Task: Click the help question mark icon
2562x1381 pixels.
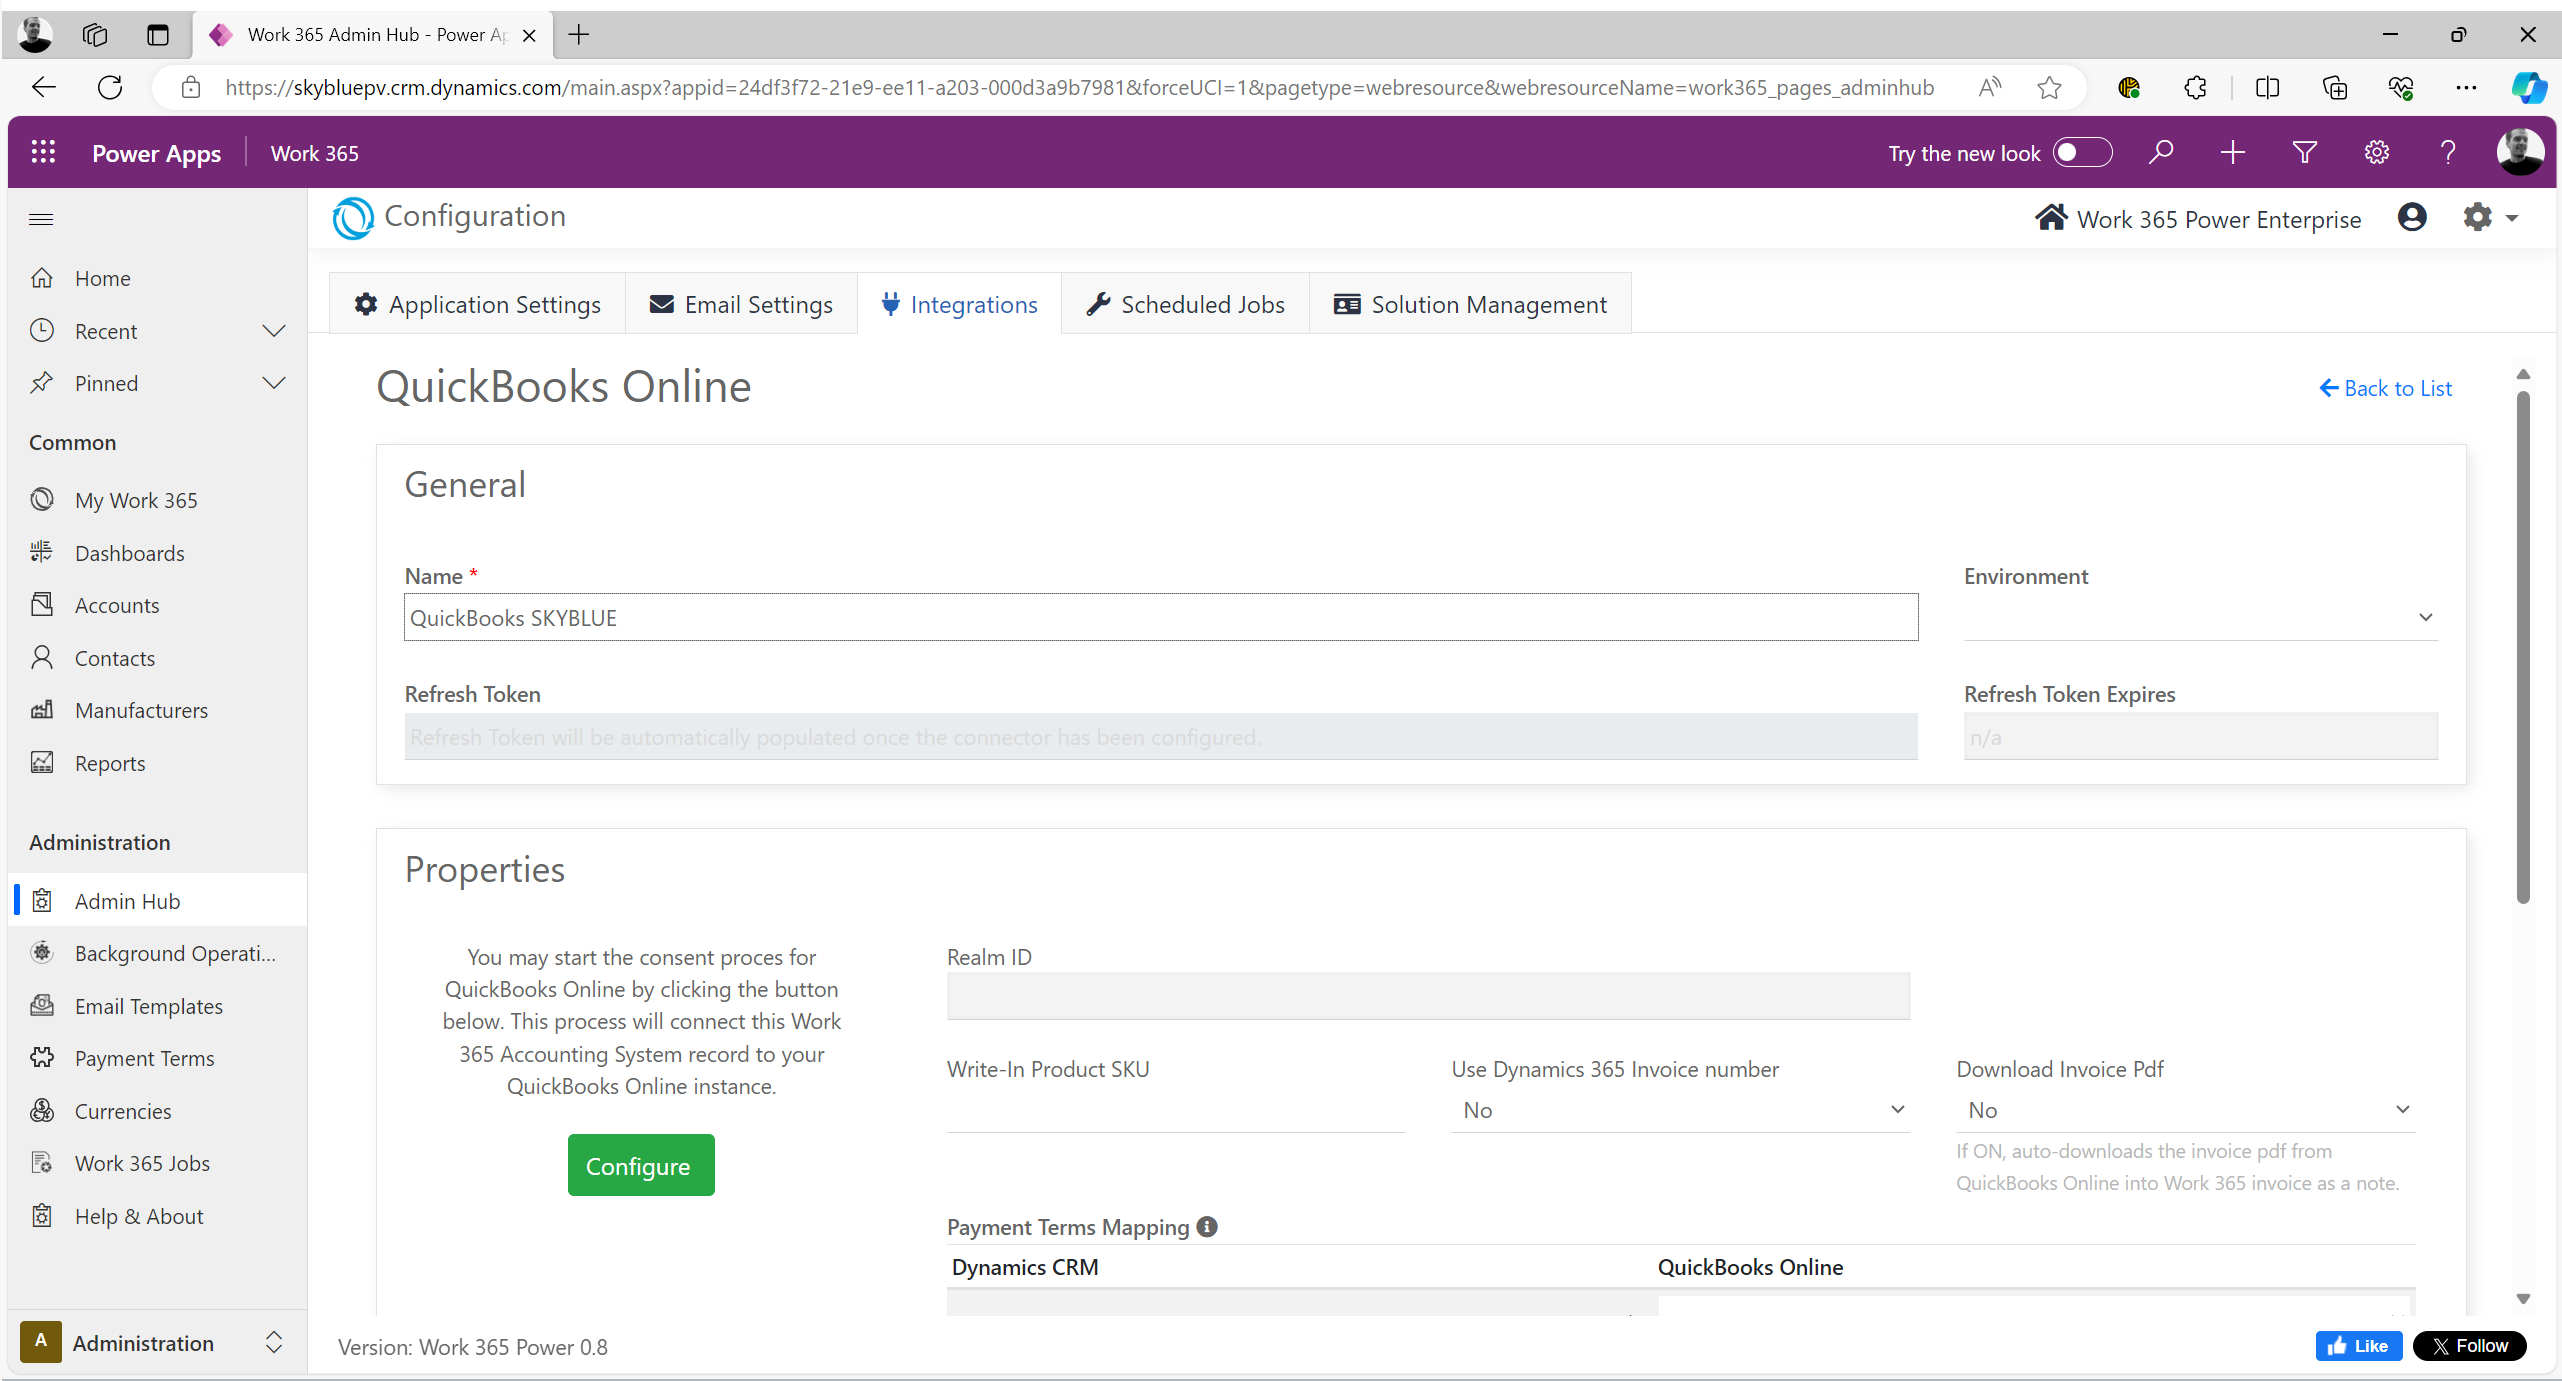Action: pyautogui.click(x=2447, y=152)
